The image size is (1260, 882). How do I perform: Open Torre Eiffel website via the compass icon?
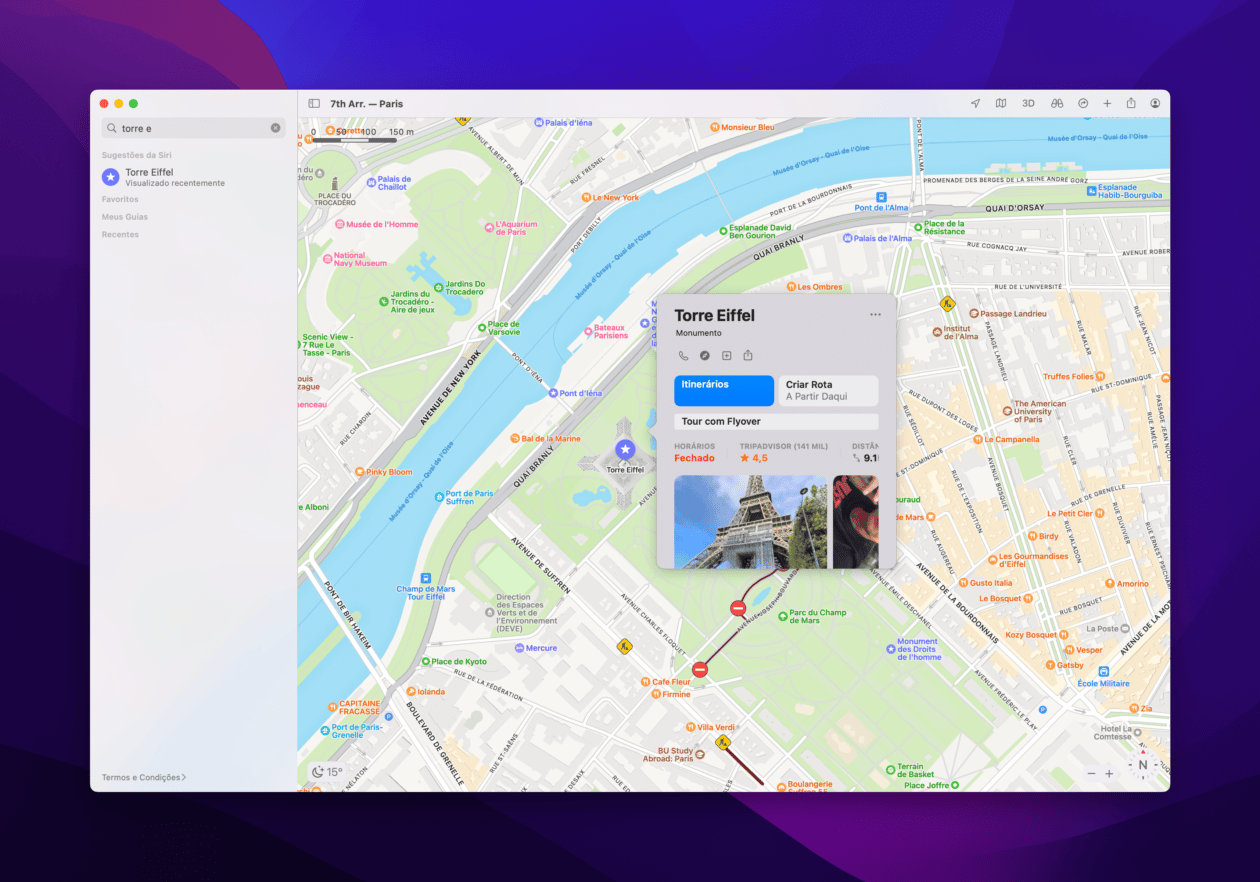coord(706,355)
